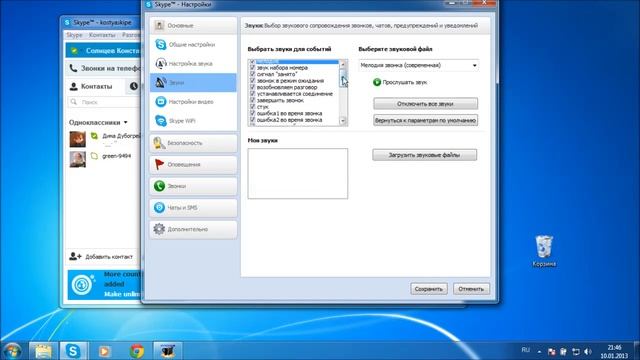Viewport: 640px width, 360px height.
Task: Expand the Звонки settings group
Action: click(193, 186)
